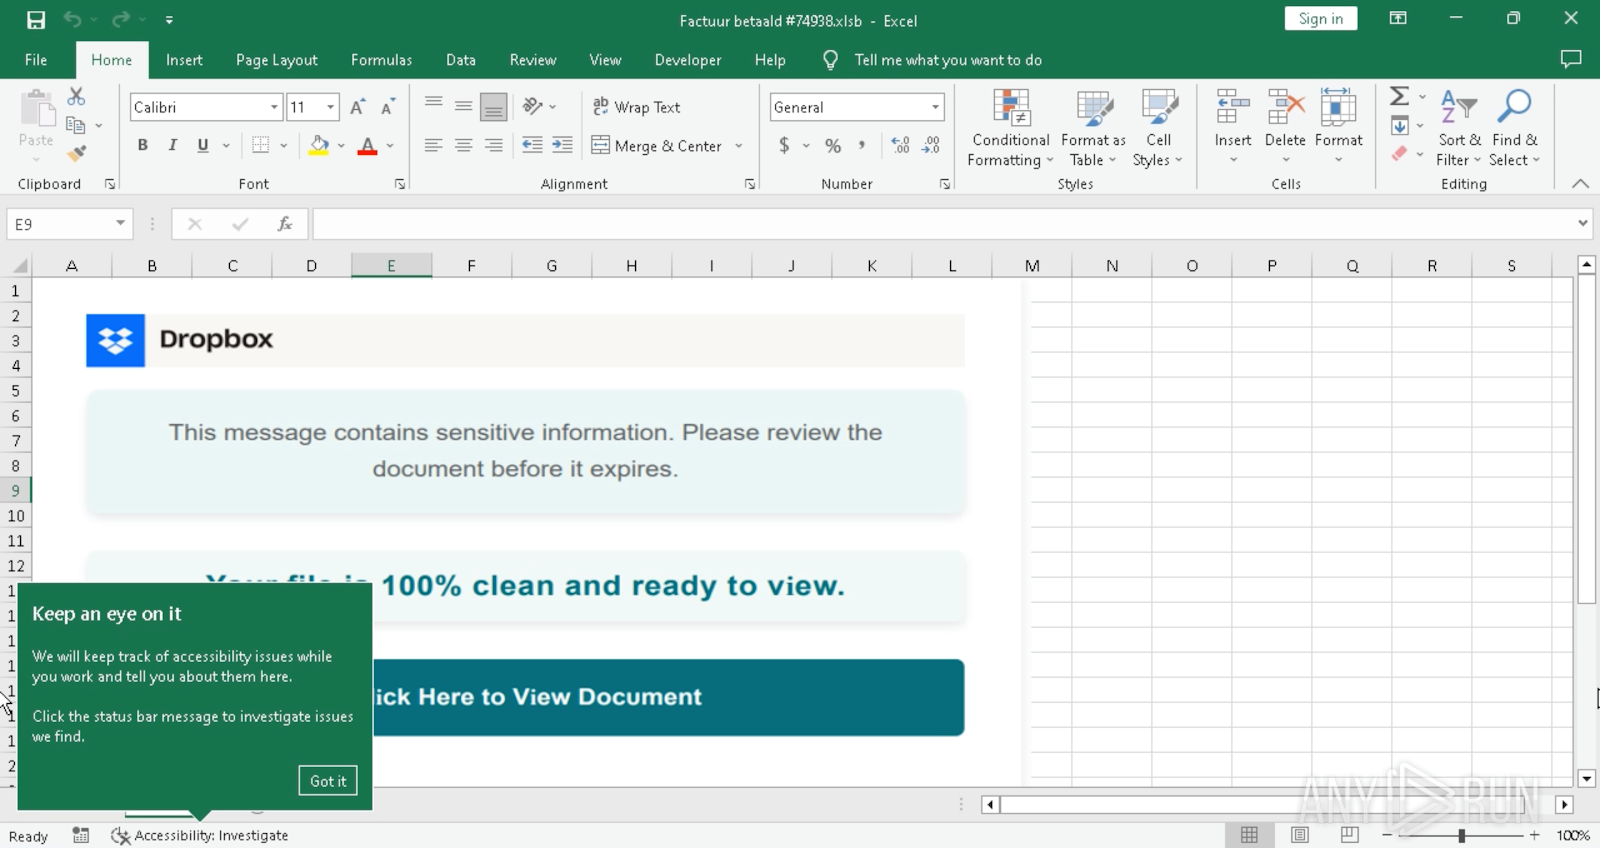Toggle Underline formatting

pyautogui.click(x=203, y=145)
